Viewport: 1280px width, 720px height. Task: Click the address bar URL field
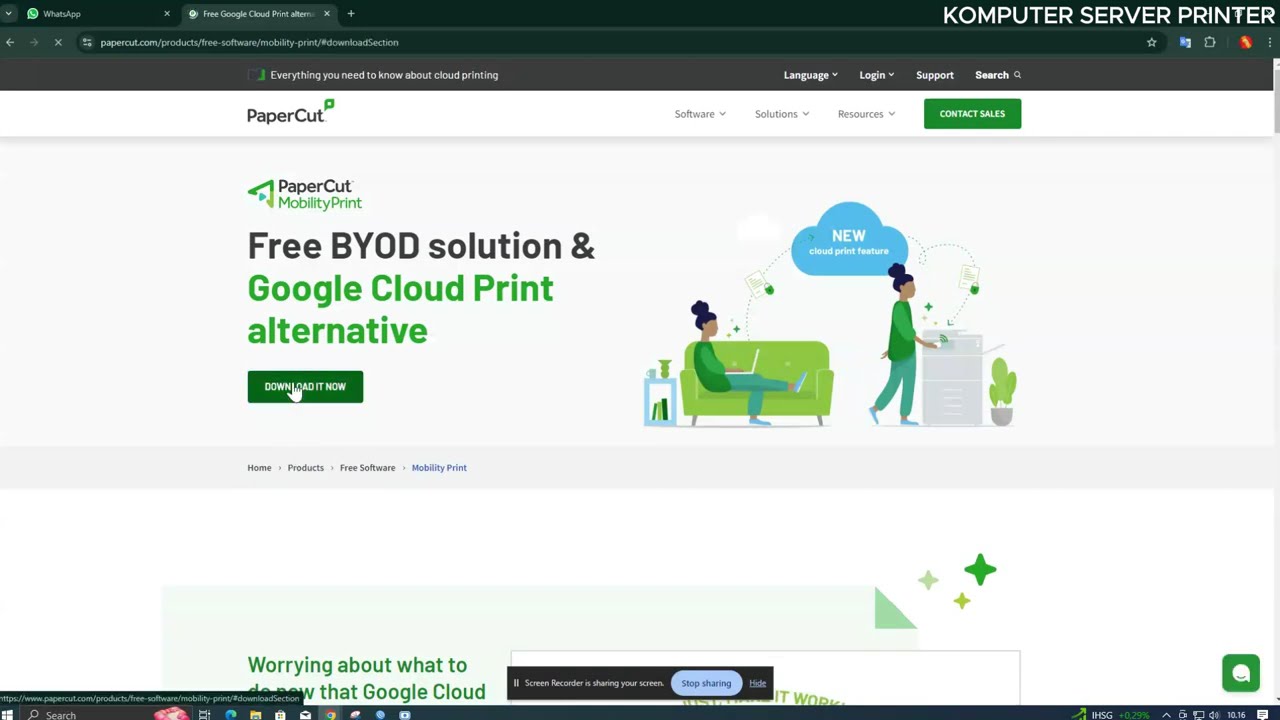click(x=620, y=42)
